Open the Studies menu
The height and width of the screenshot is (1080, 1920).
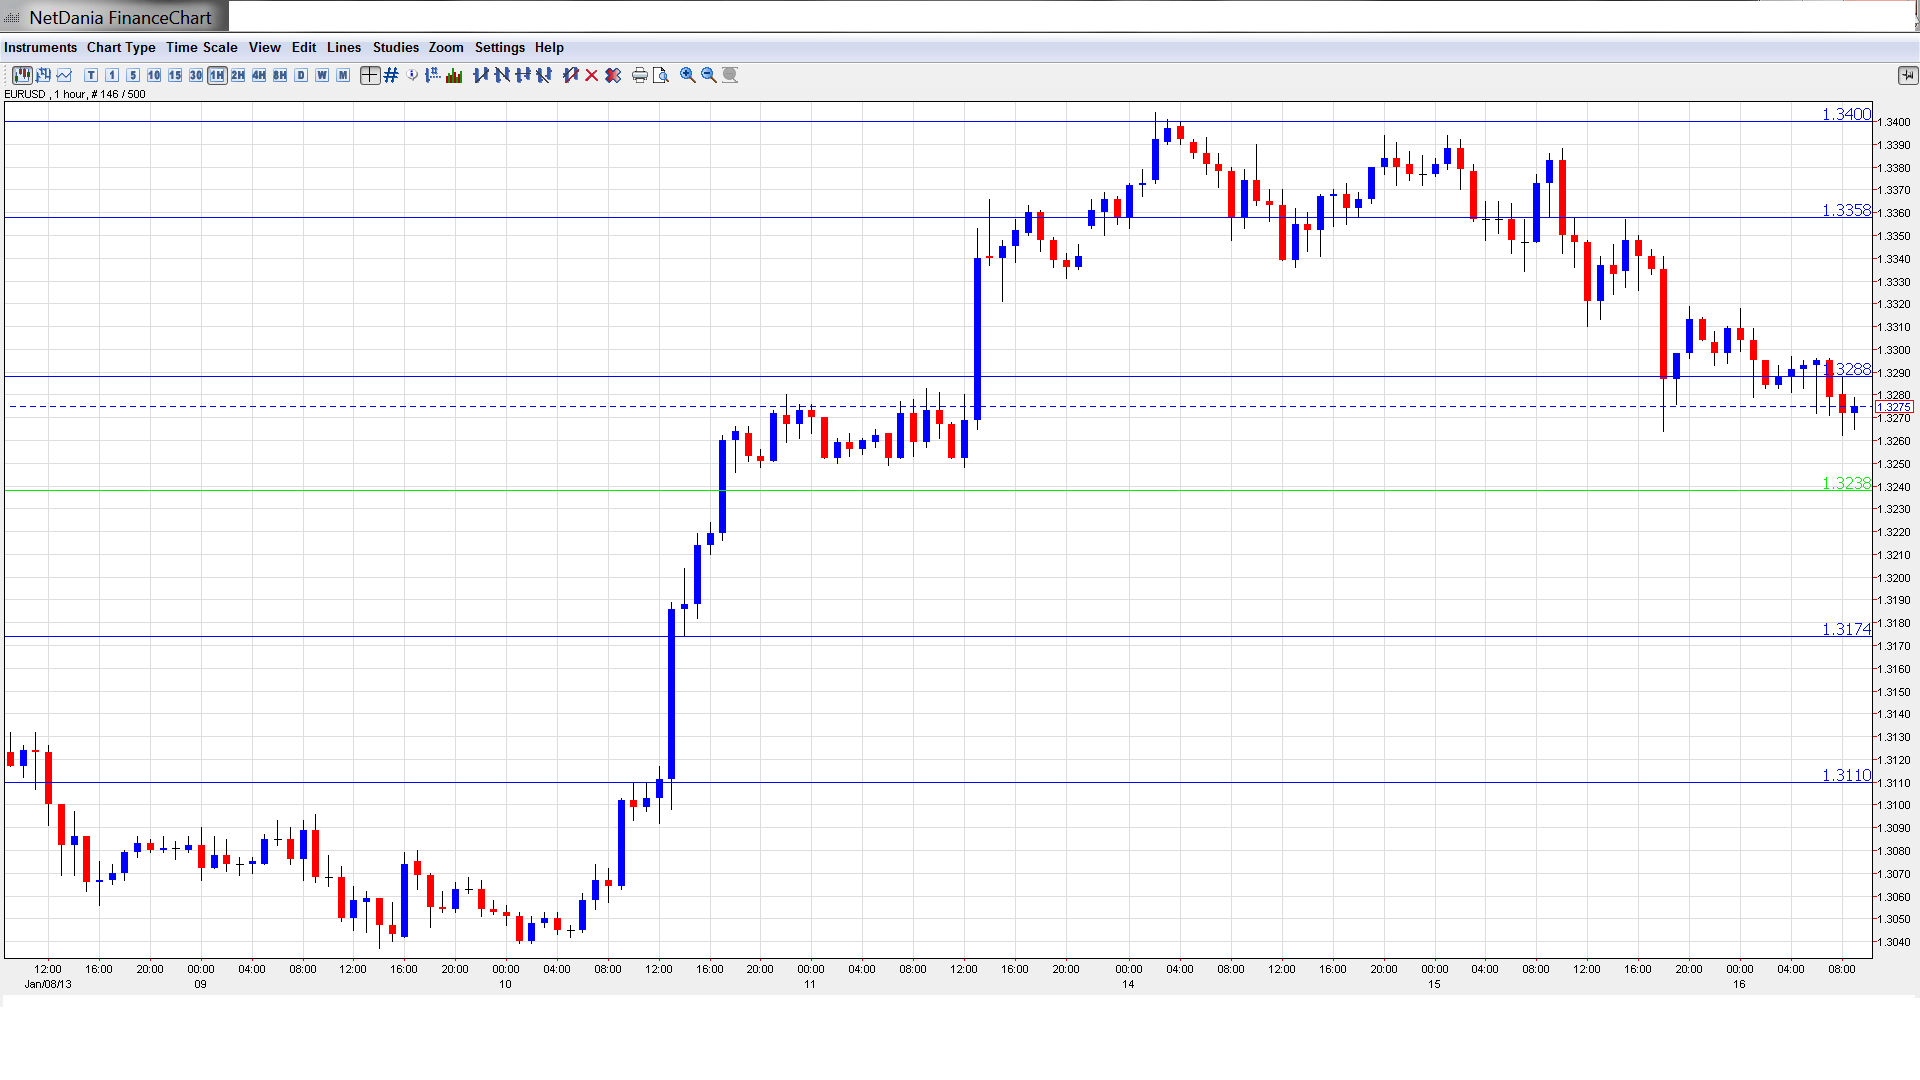(395, 47)
